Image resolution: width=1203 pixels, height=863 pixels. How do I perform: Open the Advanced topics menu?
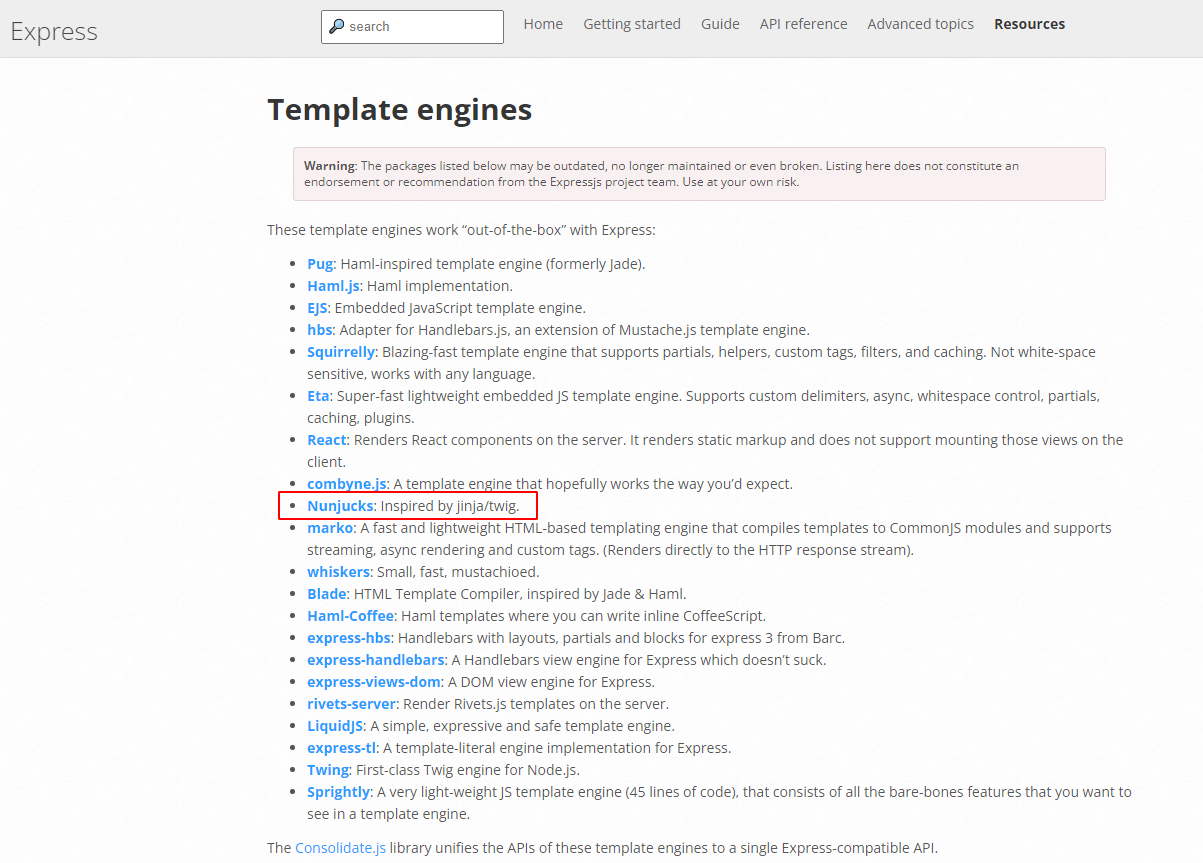pyautogui.click(x=920, y=24)
